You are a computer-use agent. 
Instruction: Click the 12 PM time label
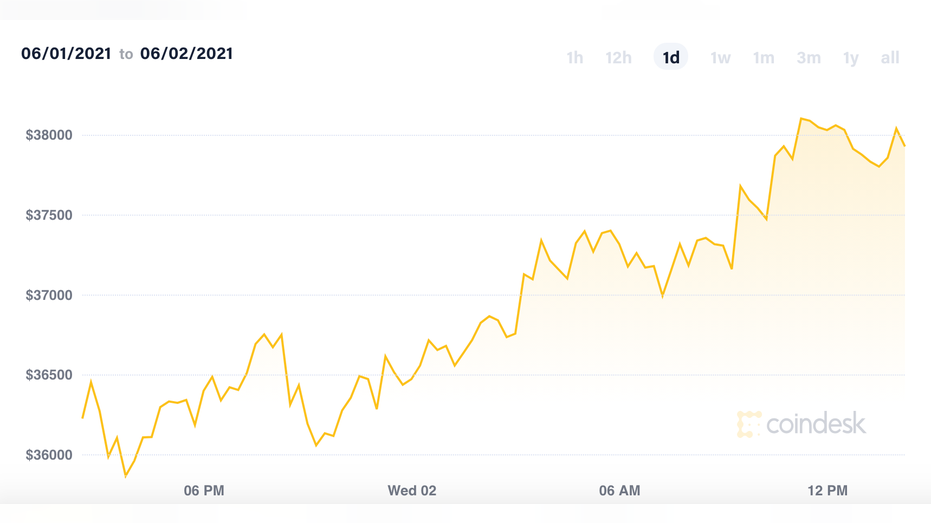pyautogui.click(x=827, y=490)
